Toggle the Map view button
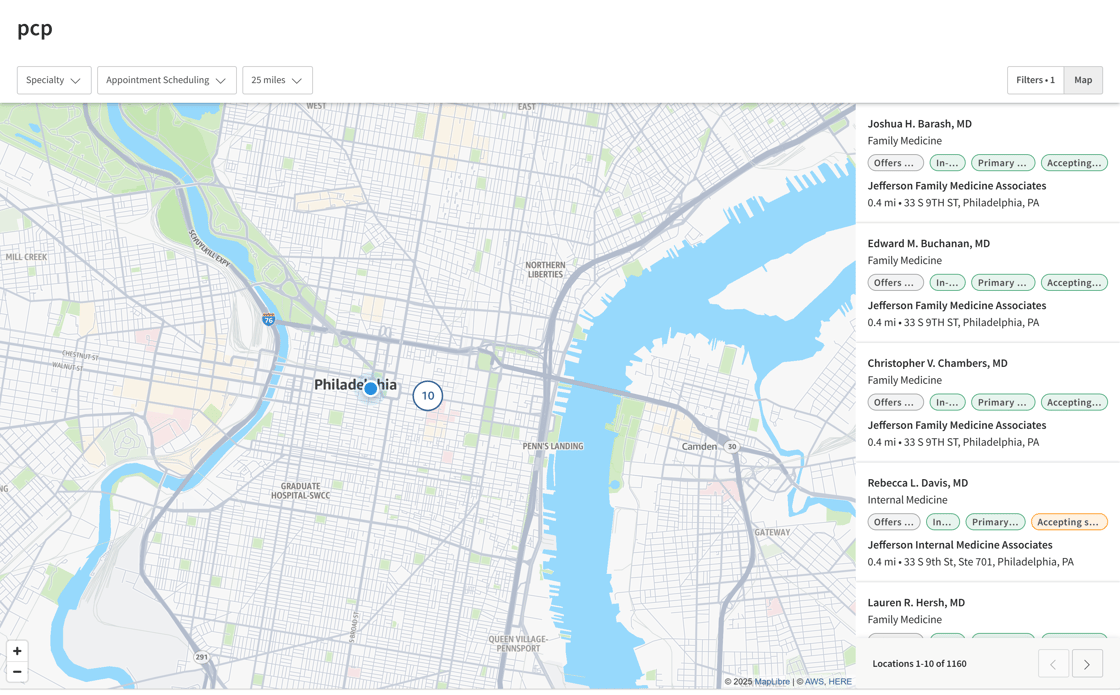 (x=1083, y=80)
